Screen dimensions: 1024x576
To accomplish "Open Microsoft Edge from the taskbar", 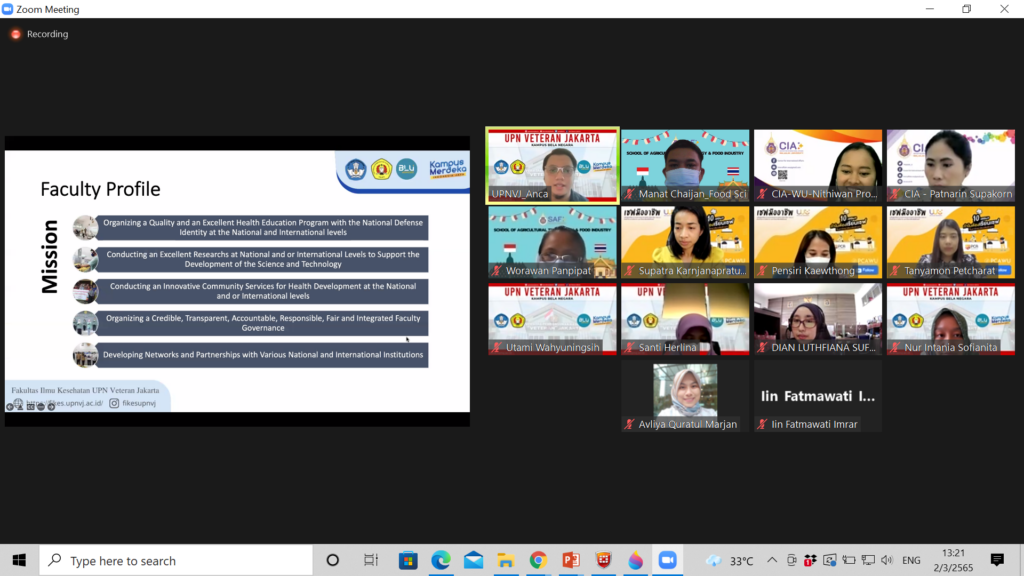I will tap(441, 560).
